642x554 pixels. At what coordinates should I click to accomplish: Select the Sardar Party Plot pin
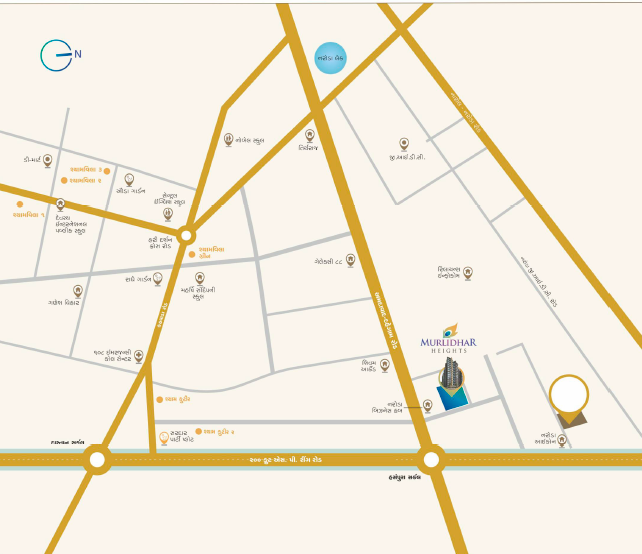(164, 438)
